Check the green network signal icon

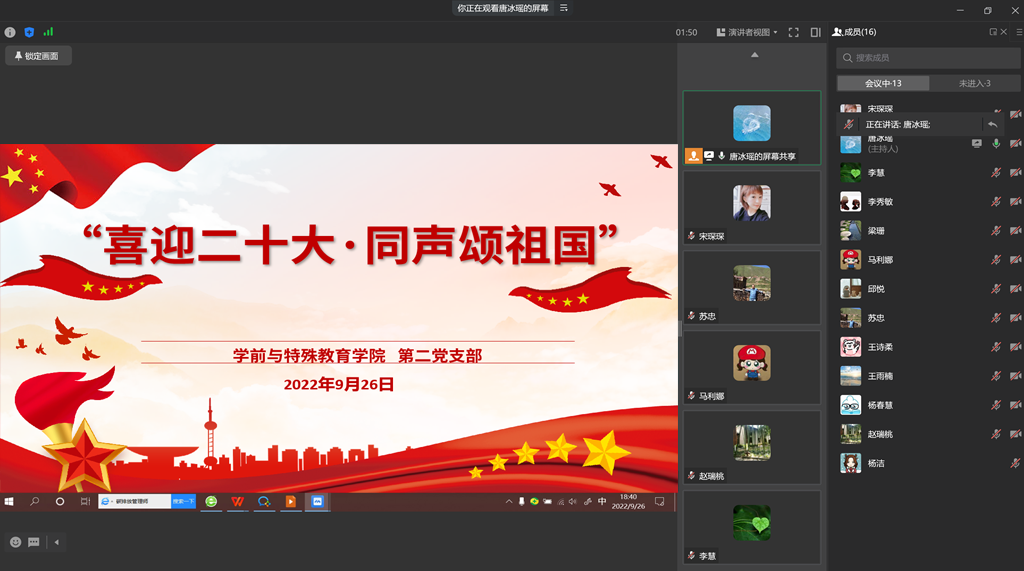(x=48, y=32)
